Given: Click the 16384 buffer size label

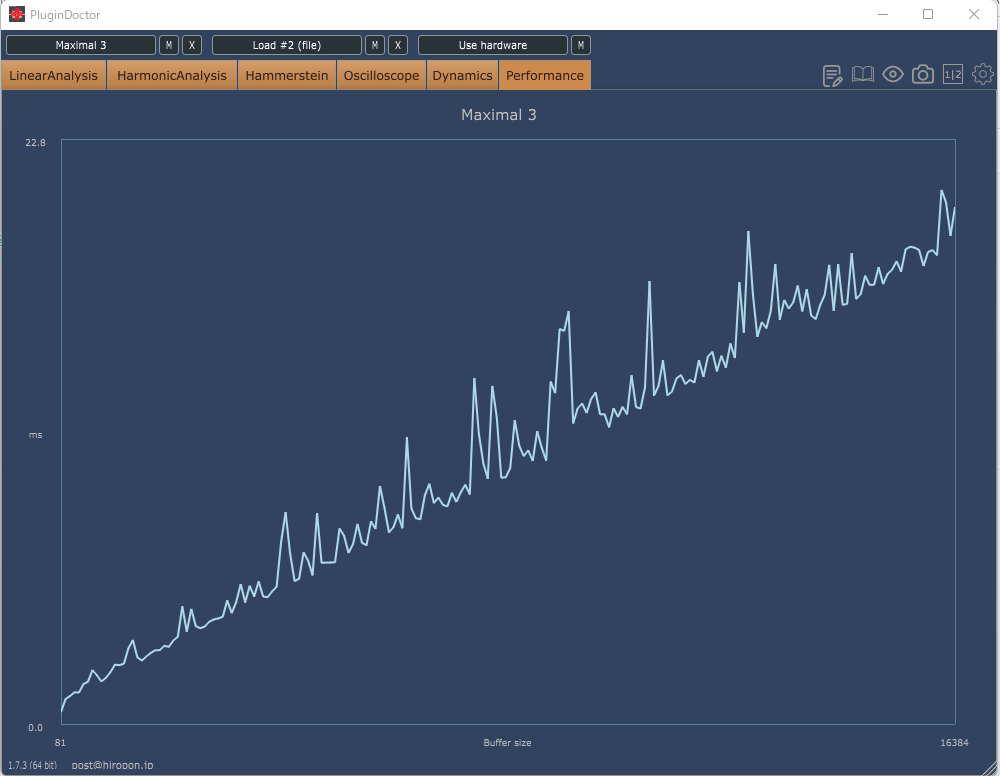Looking at the screenshot, I should click(x=954, y=742).
